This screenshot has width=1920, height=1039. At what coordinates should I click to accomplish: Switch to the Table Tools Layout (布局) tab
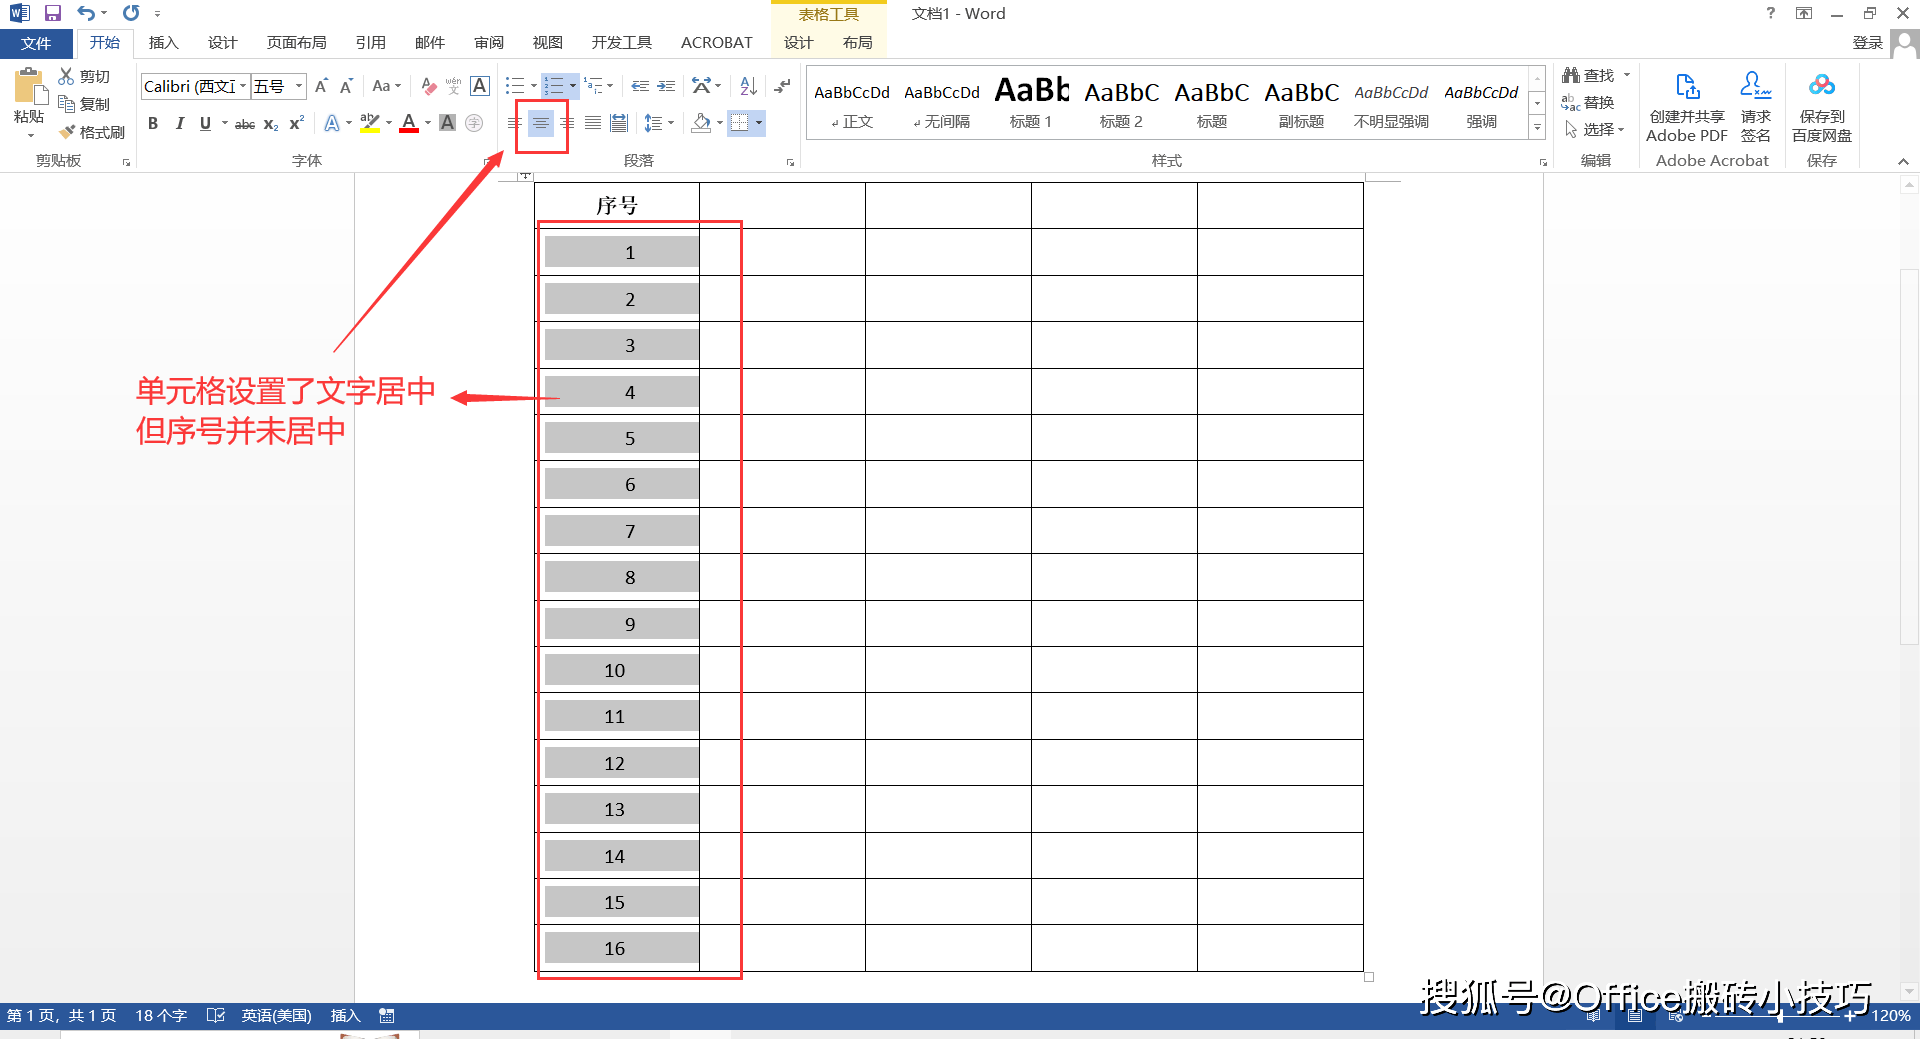coord(857,42)
